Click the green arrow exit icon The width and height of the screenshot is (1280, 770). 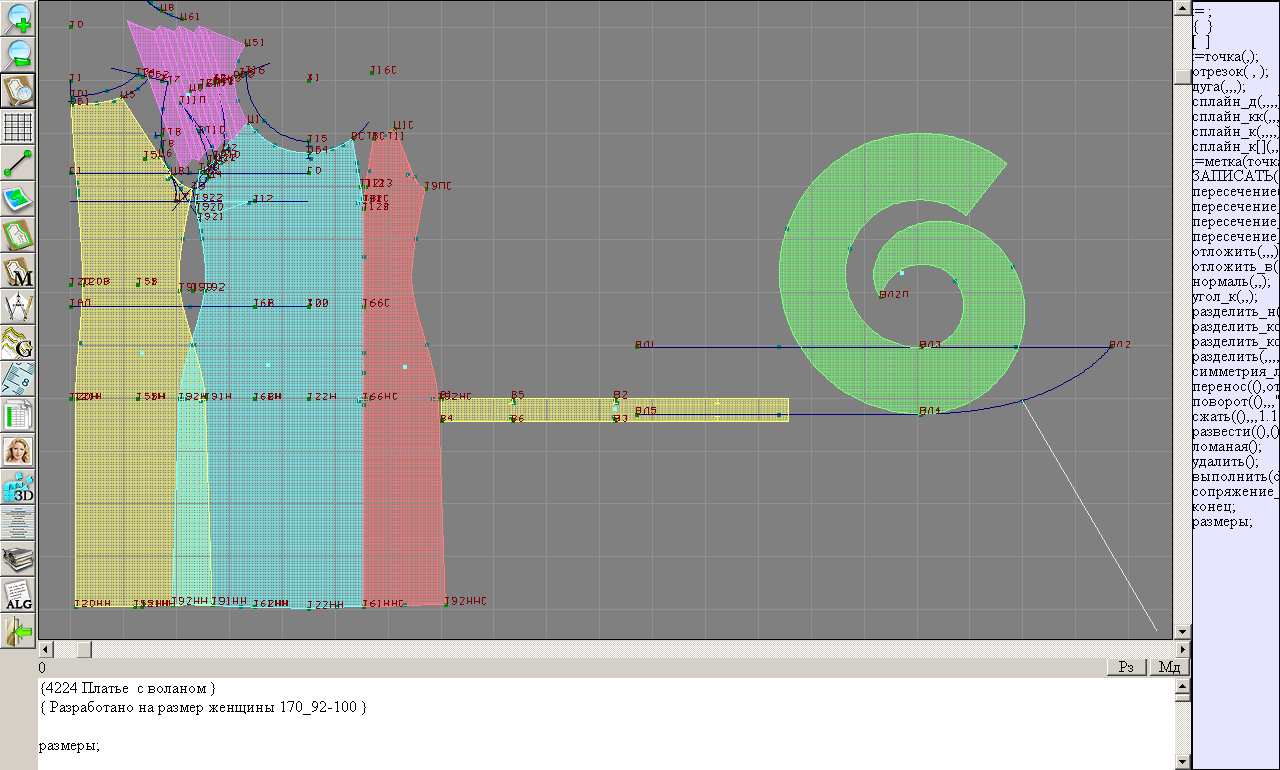click(19, 632)
